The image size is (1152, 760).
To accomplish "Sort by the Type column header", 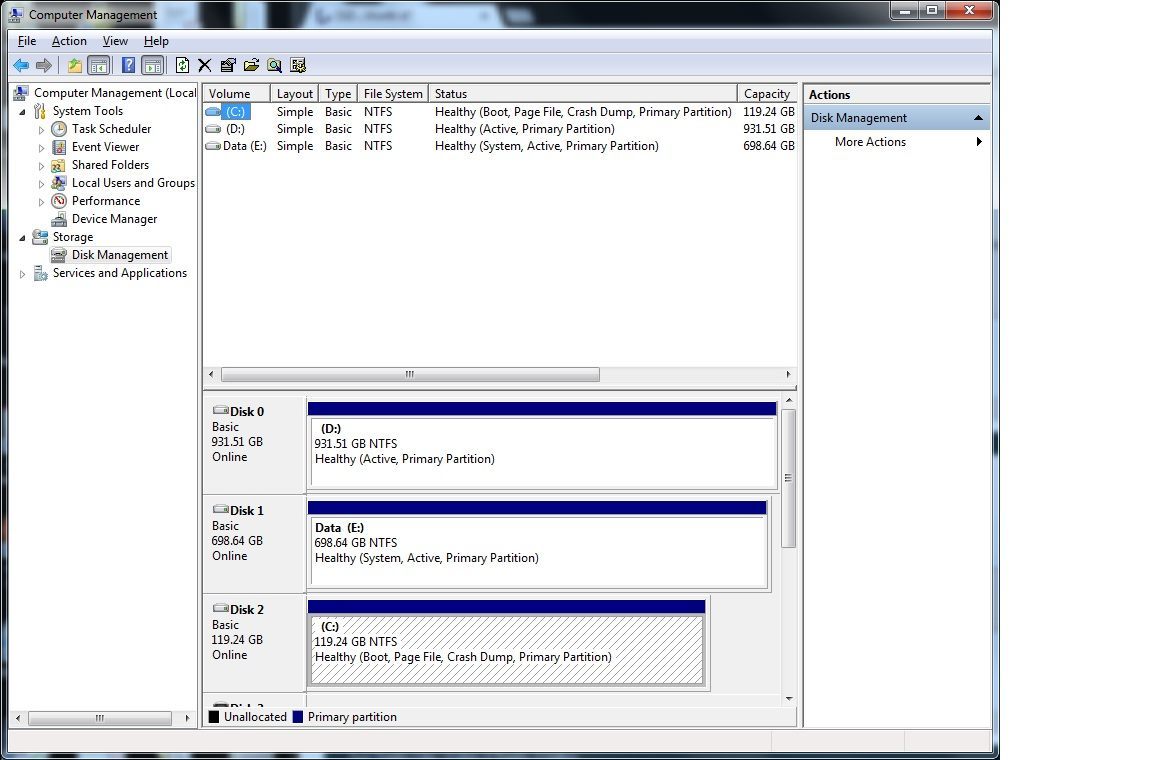I will pyautogui.click(x=338, y=93).
